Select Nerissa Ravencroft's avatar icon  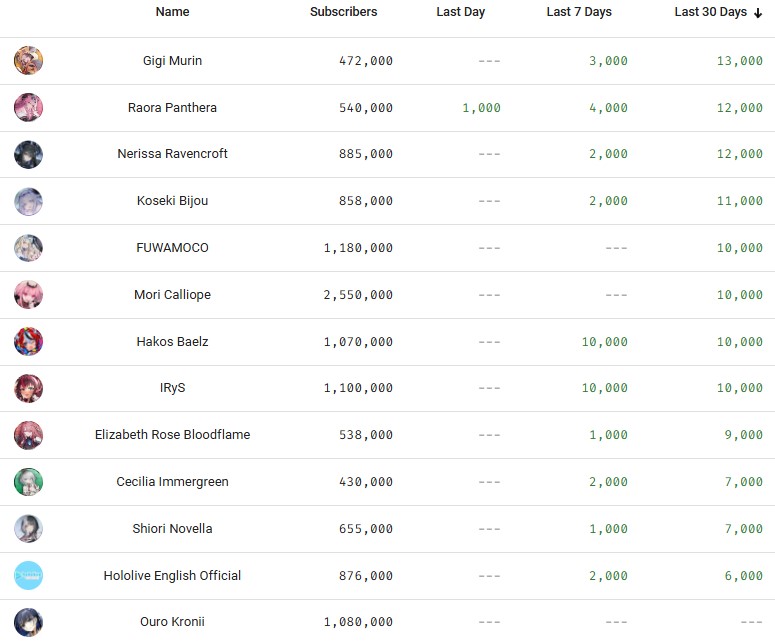tap(28, 155)
